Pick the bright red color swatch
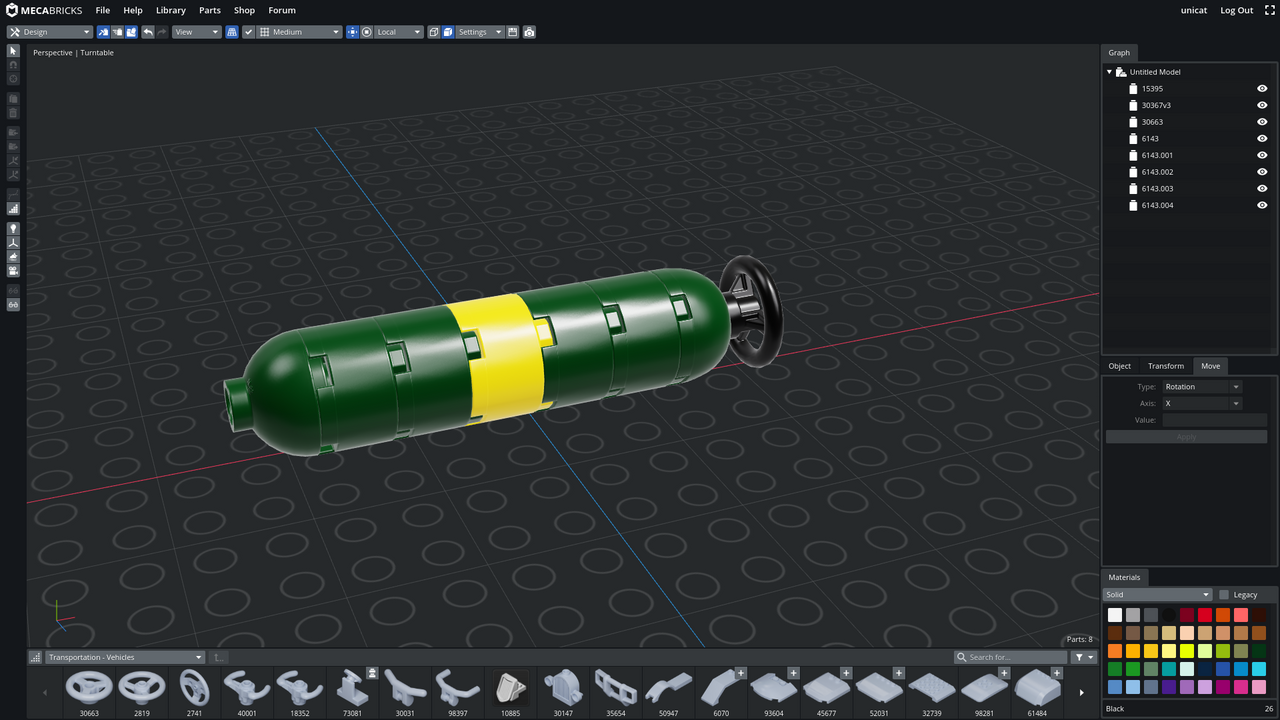 (1205, 615)
